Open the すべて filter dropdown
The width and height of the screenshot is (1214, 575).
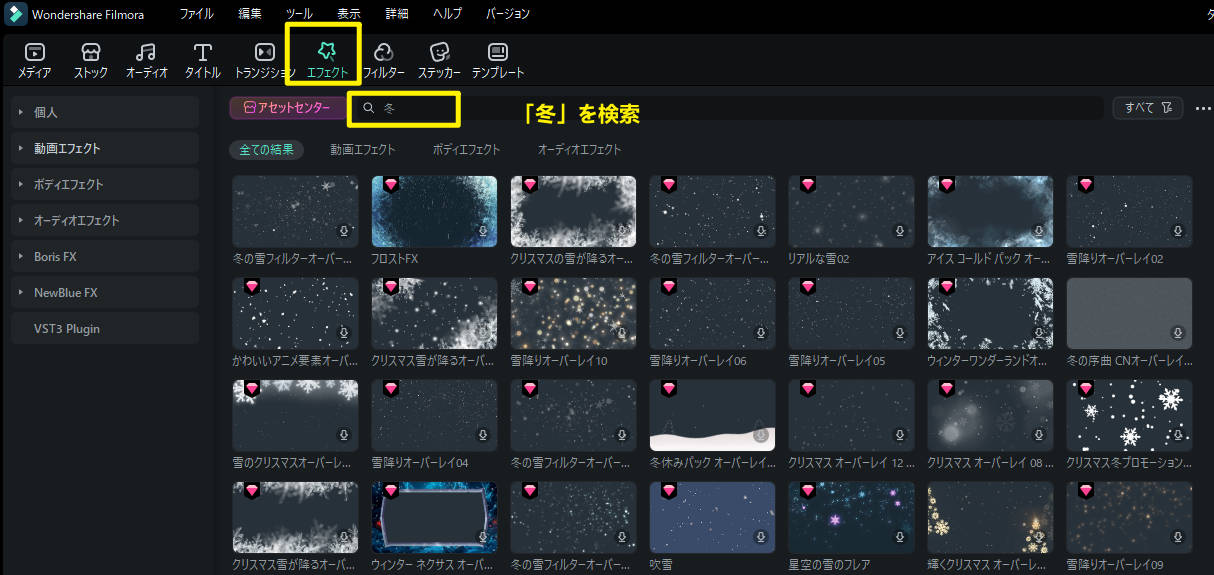(1148, 108)
